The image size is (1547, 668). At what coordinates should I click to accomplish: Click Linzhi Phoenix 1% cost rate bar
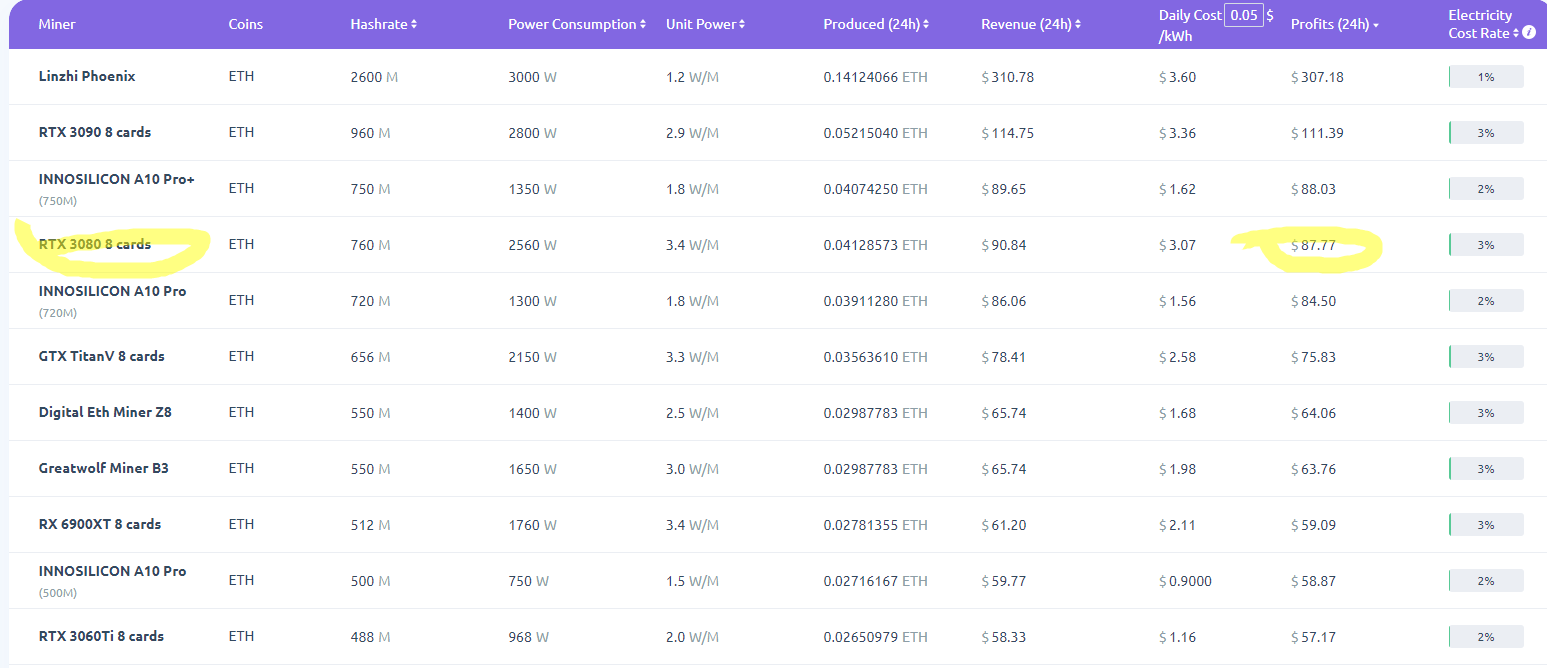click(x=1486, y=77)
